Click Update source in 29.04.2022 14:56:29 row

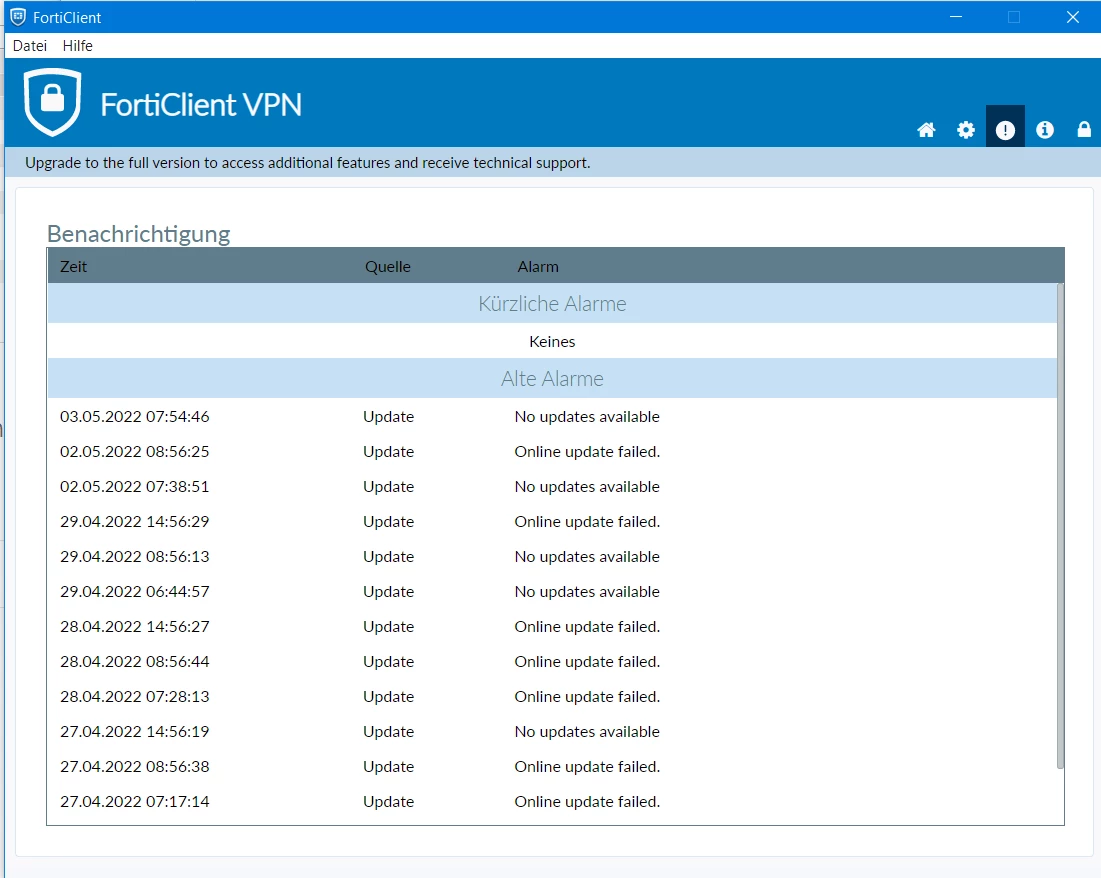pos(388,522)
